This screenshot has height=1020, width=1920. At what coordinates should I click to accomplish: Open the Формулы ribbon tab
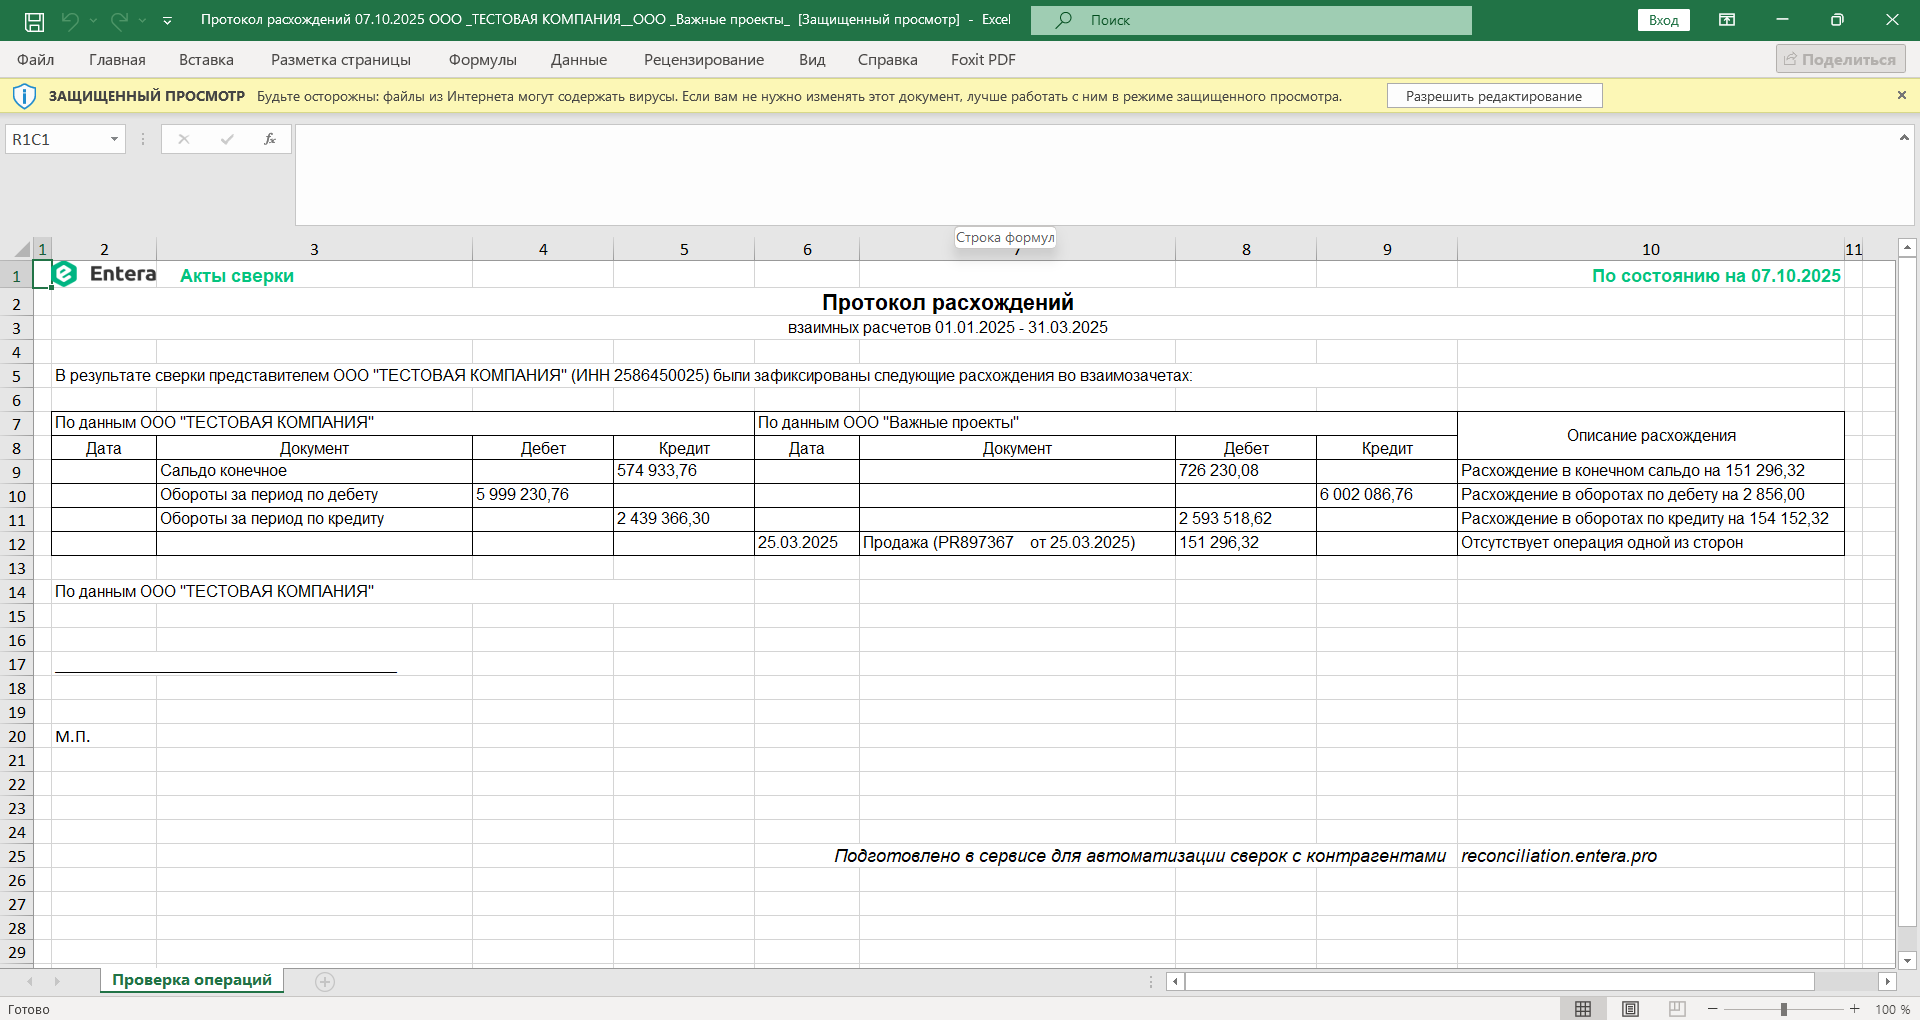point(482,60)
